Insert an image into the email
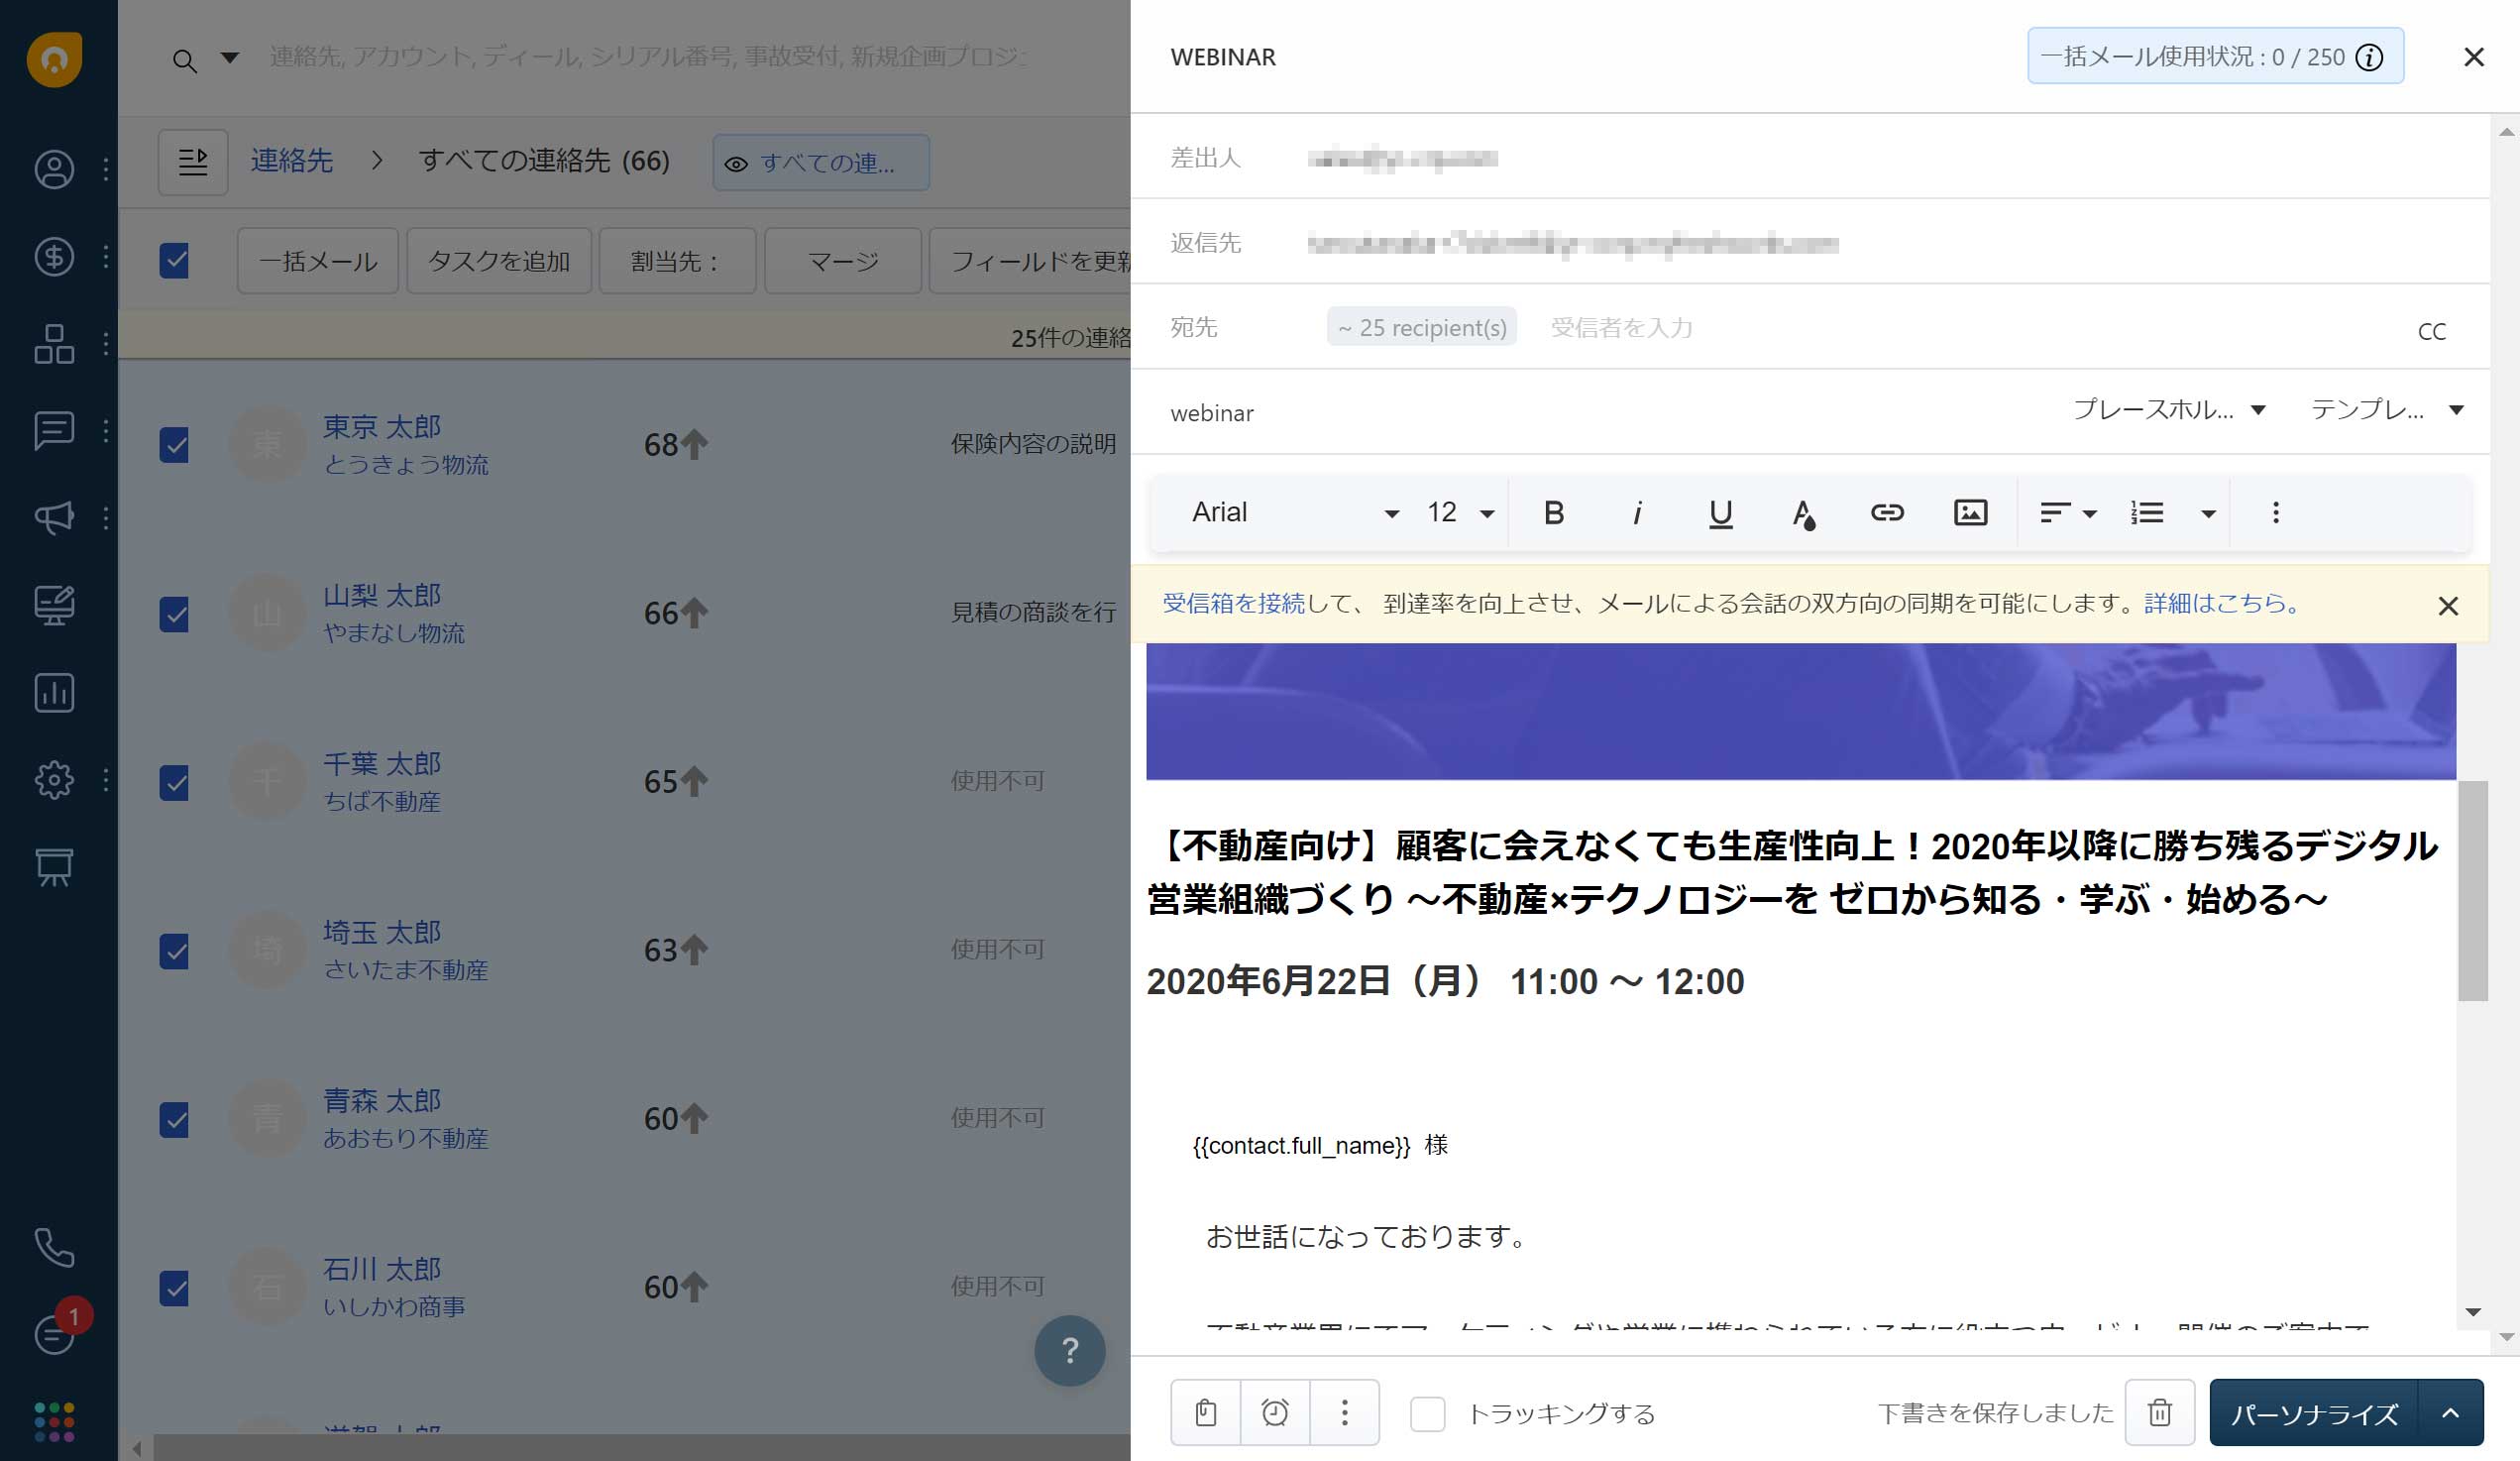This screenshot has height=1461, width=2520. (x=1970, y=513)
